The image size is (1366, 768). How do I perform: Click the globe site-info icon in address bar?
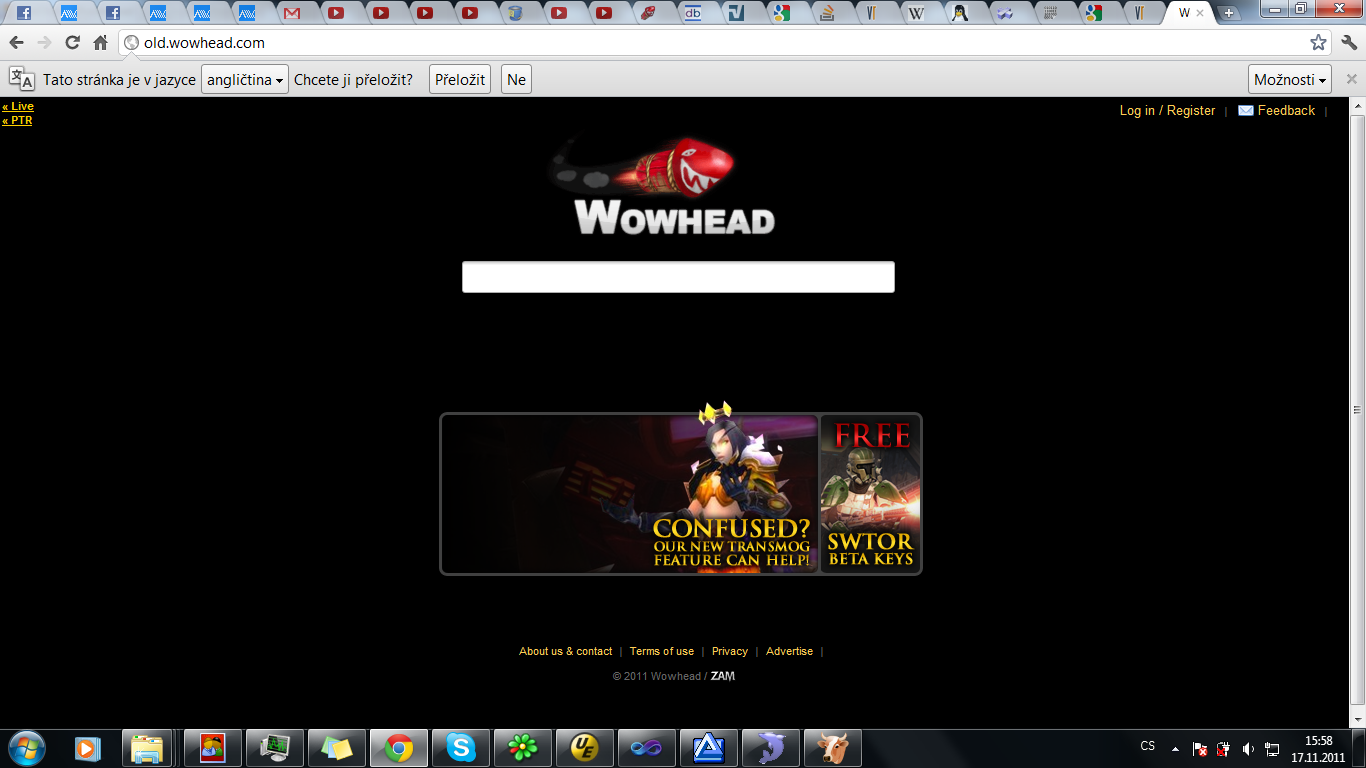click(x=131, y=43)
